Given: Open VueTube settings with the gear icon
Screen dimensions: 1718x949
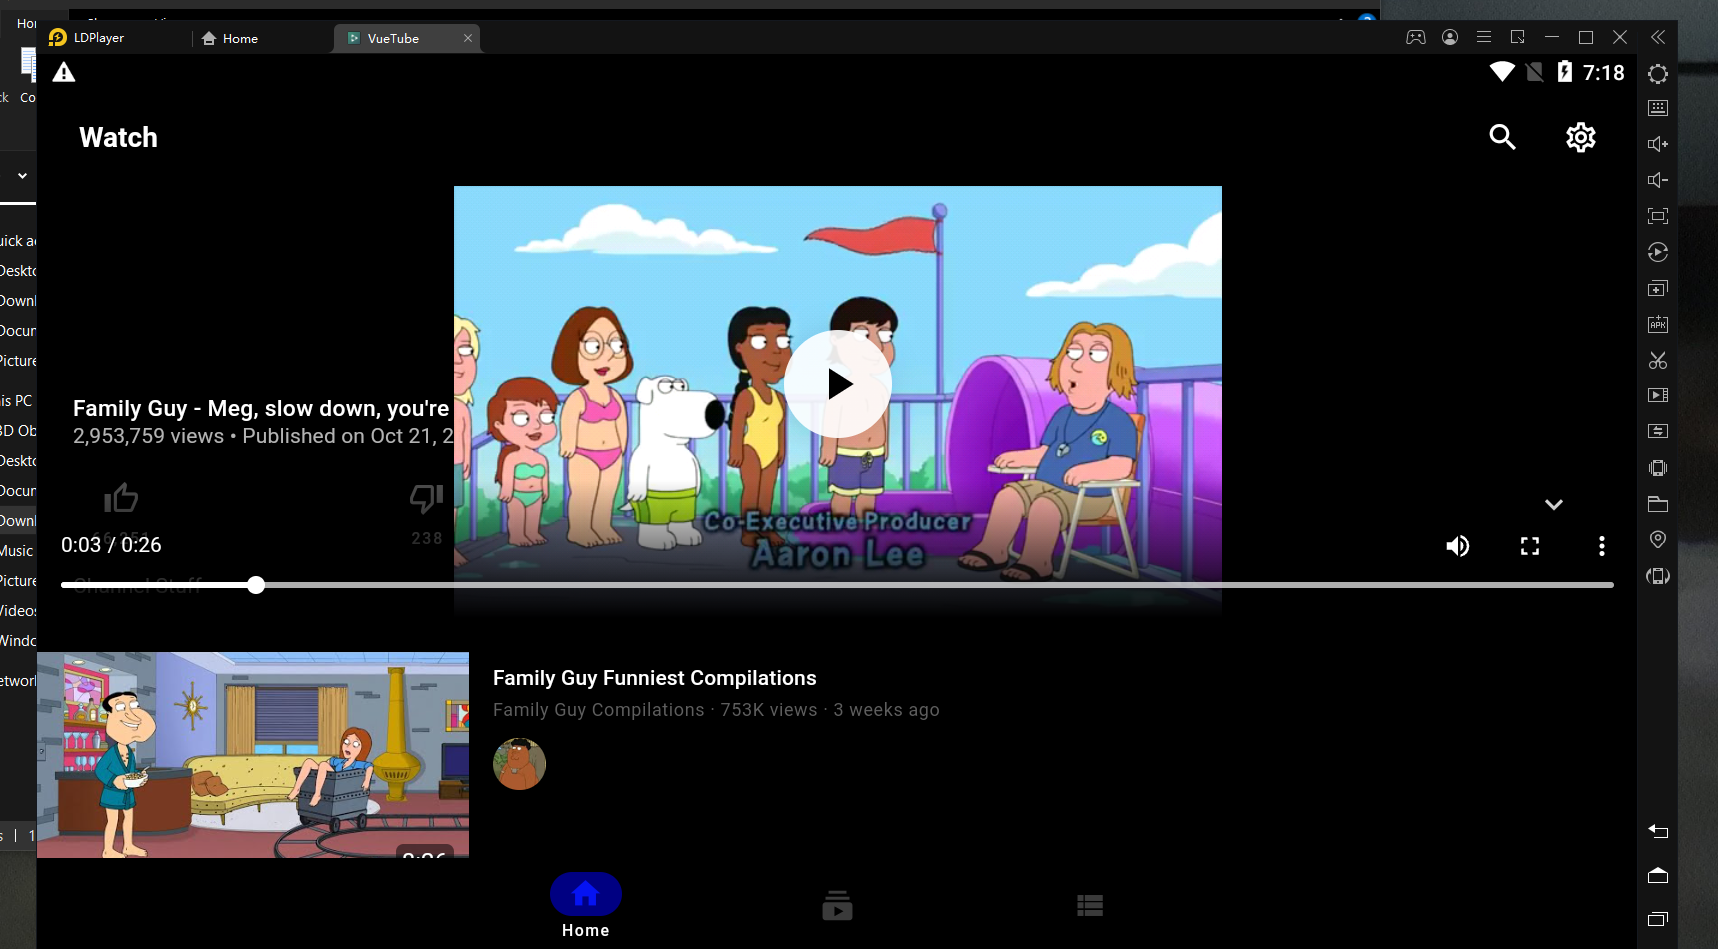Looking at the screenshot, I should 1580,137.
